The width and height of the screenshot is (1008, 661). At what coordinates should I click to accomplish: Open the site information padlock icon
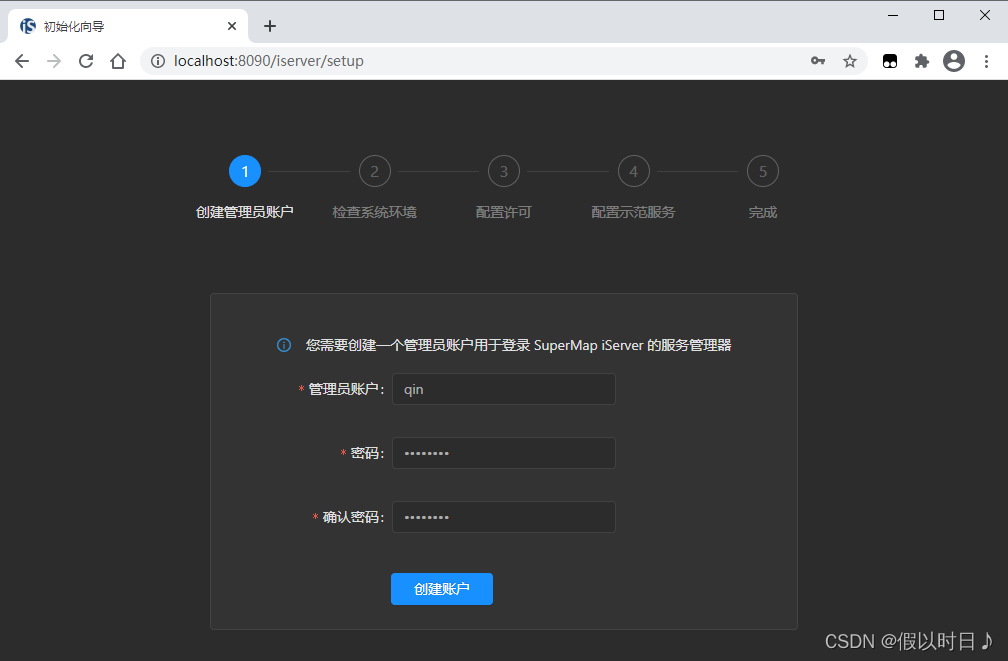(x=158, y=61)
